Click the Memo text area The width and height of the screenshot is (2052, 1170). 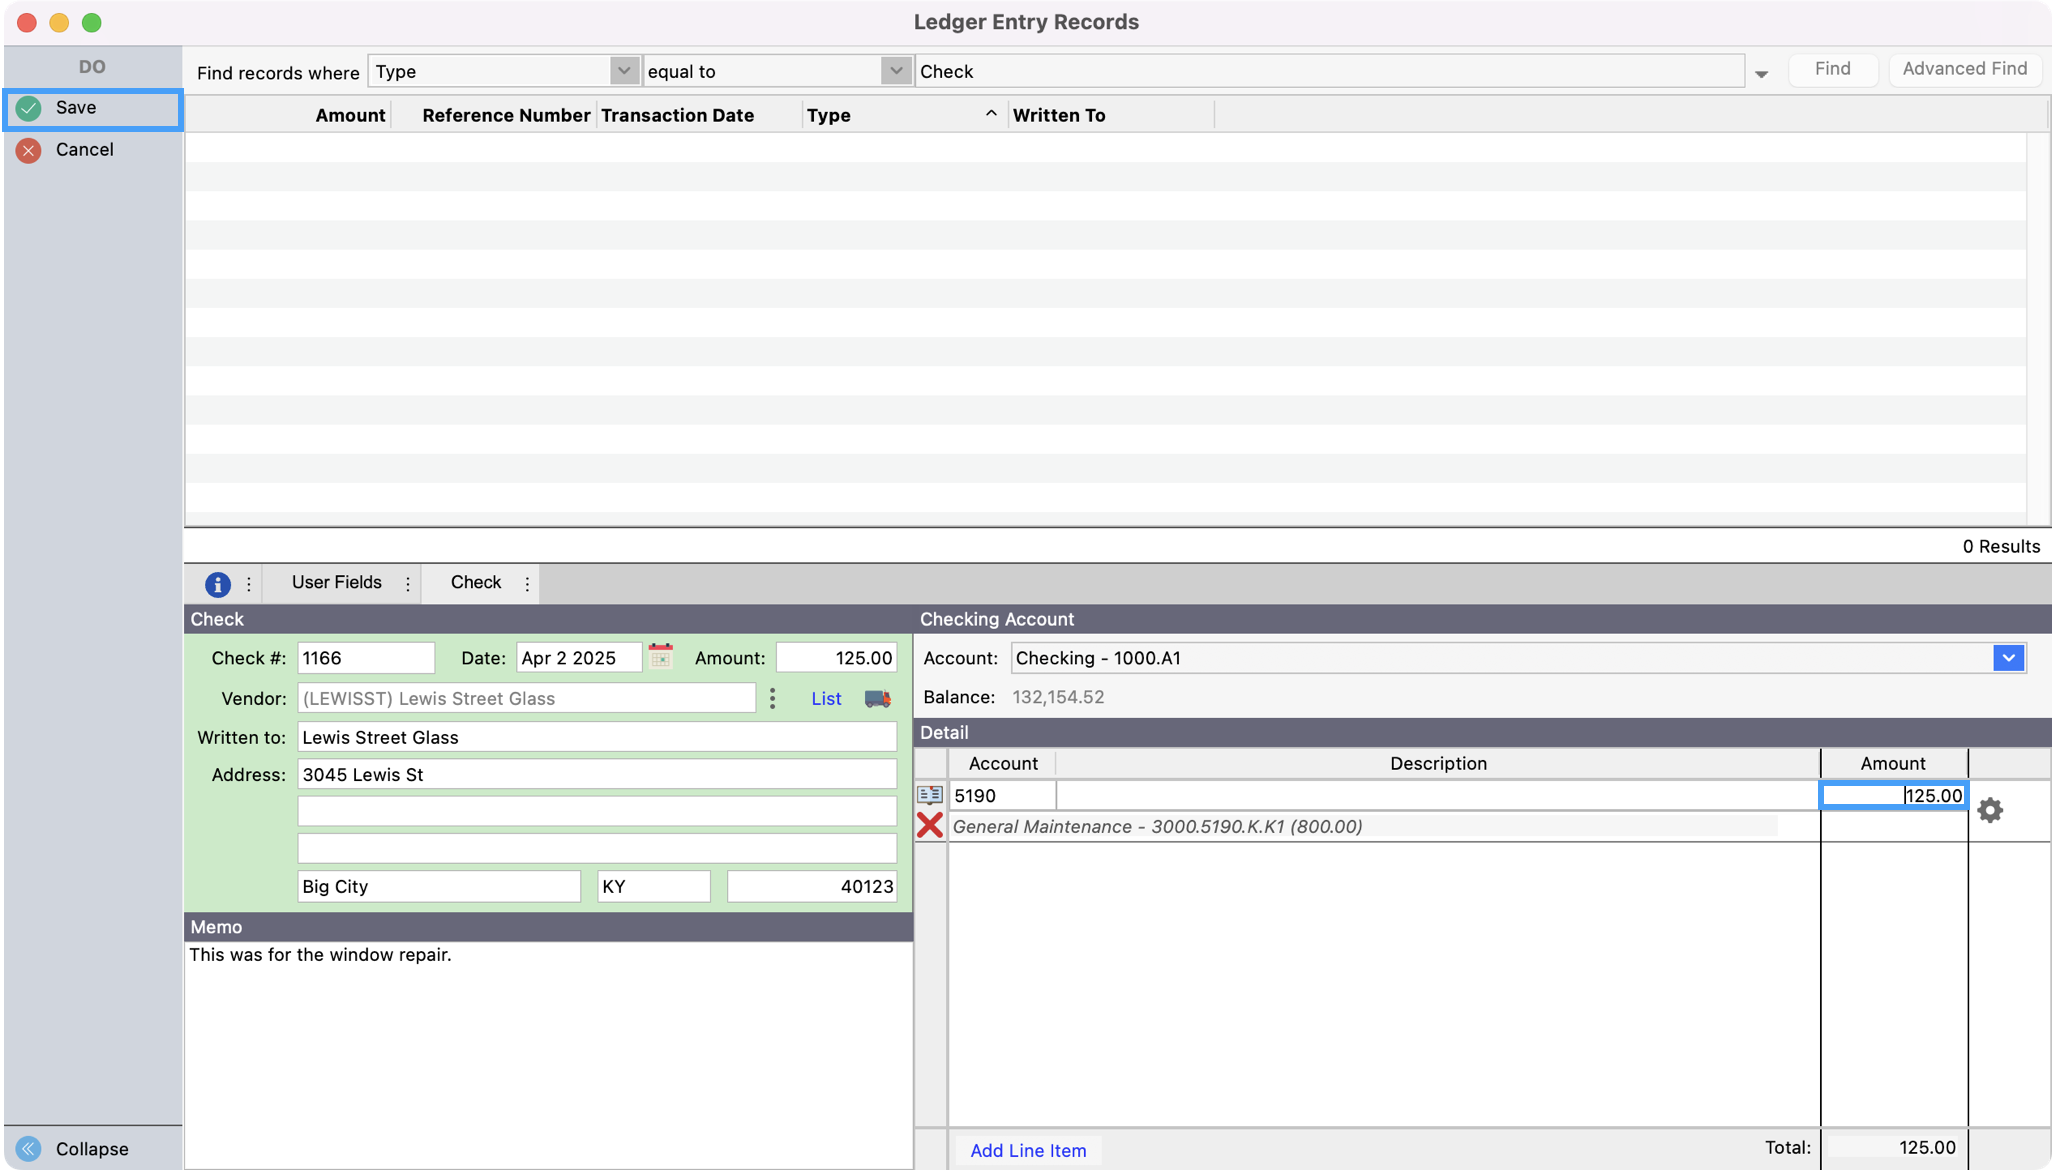coord(548,1050)
